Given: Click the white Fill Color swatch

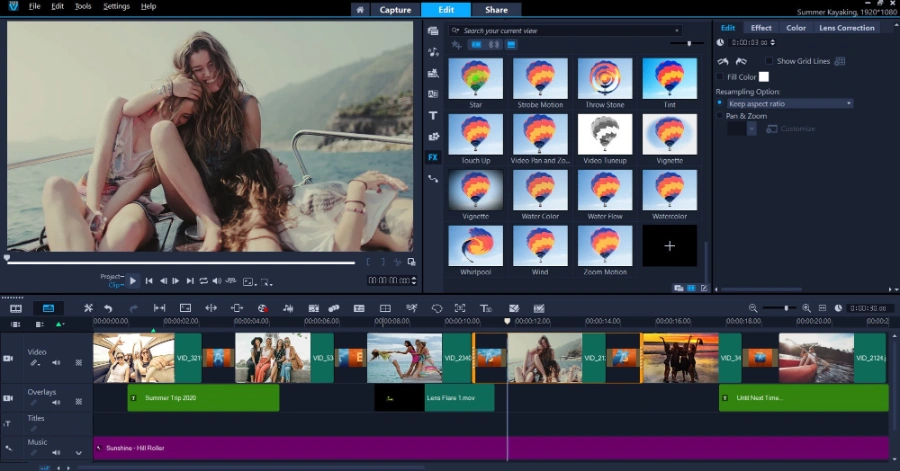Looking at the screenshot, I should (x=763, y=76).
